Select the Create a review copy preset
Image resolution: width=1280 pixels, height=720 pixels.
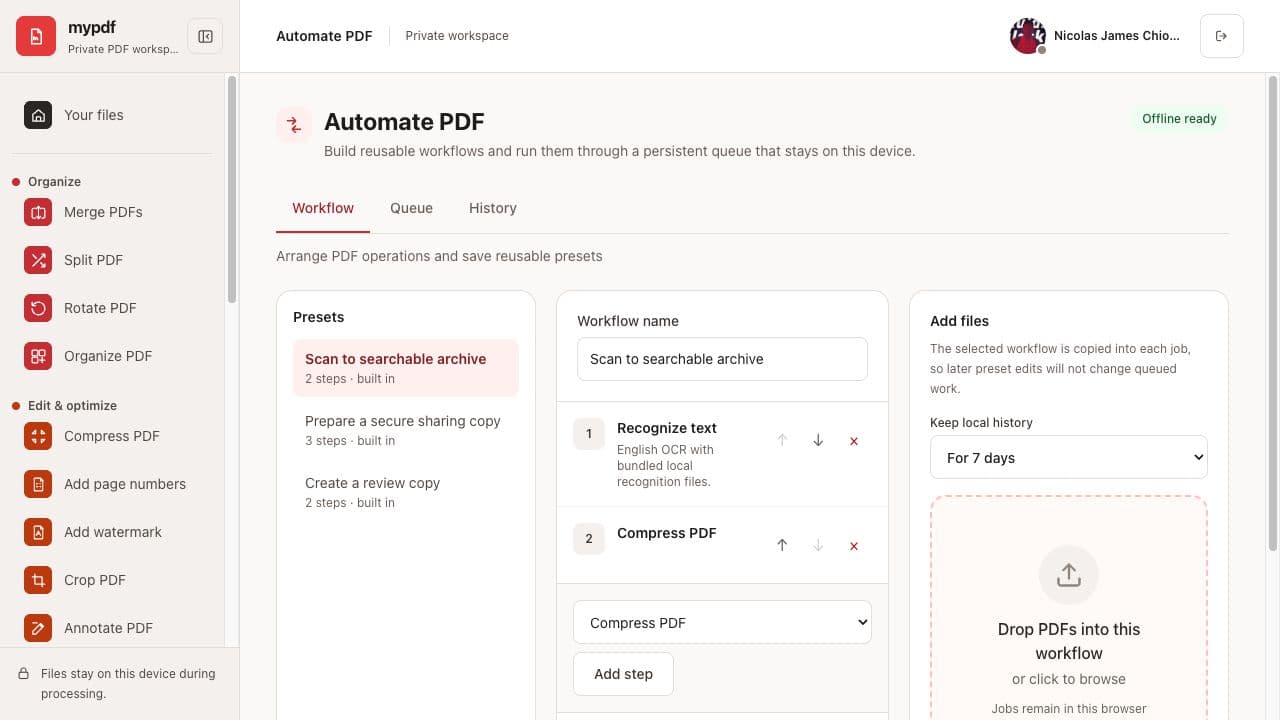click(x=406, y=492)
